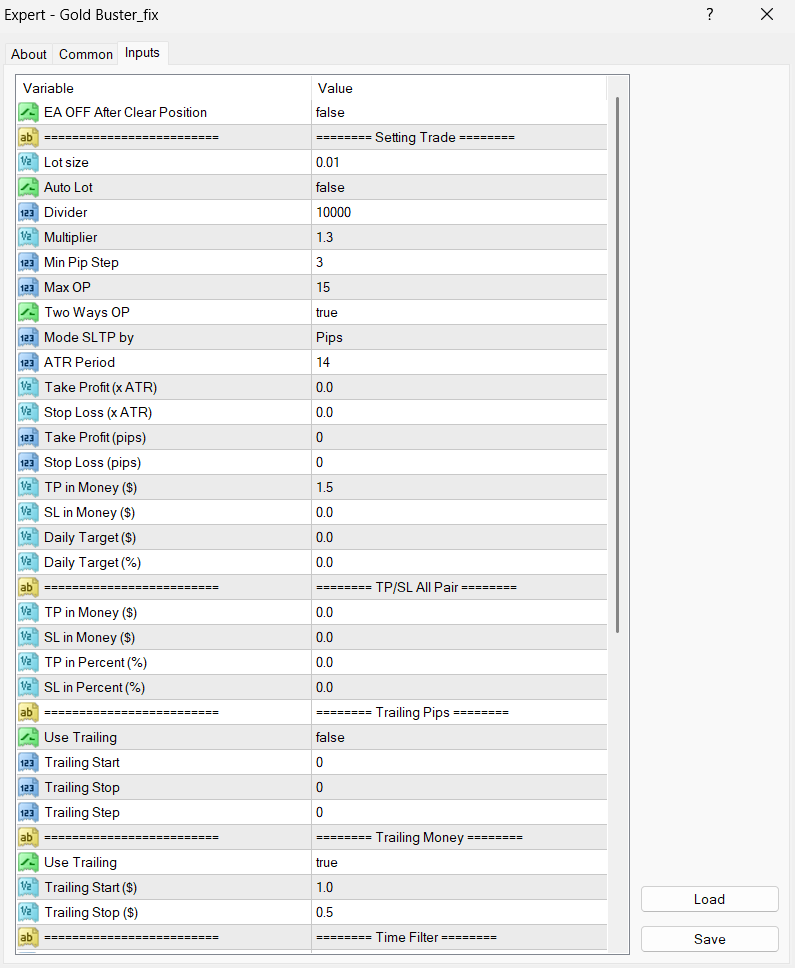Open Use Trailing value under Trailing Pips
795x968 pixels.
click(x=458, y=737)
